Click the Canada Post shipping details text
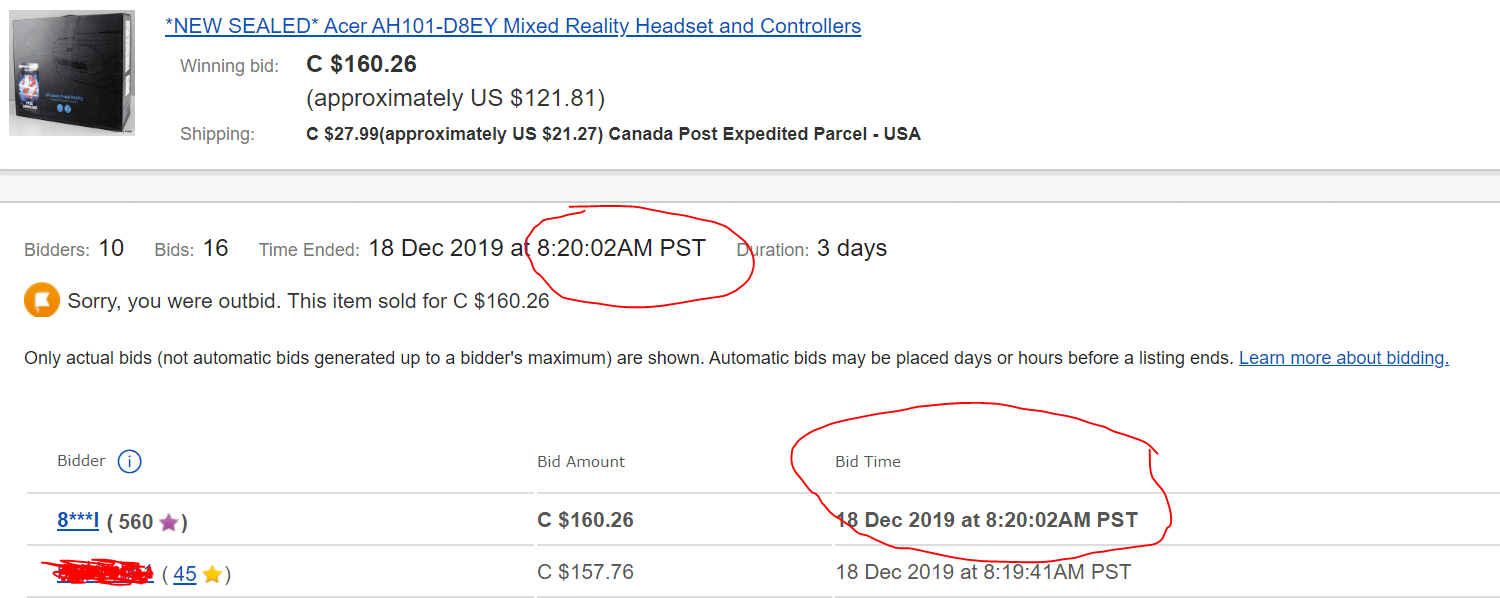This screenshot has width=1500, height=598. (x=611, y=133)
